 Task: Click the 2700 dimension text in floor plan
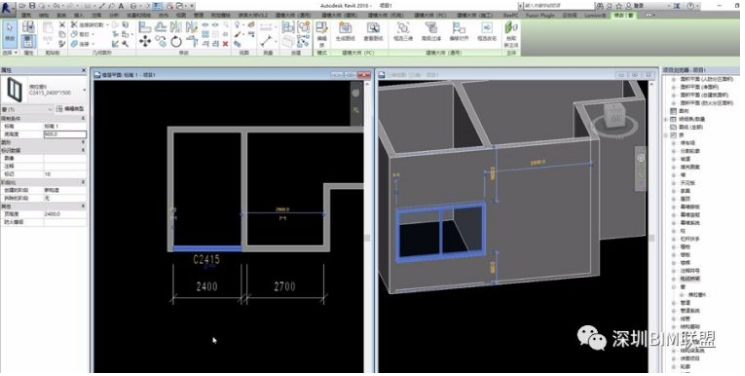(x=285, y=286)
